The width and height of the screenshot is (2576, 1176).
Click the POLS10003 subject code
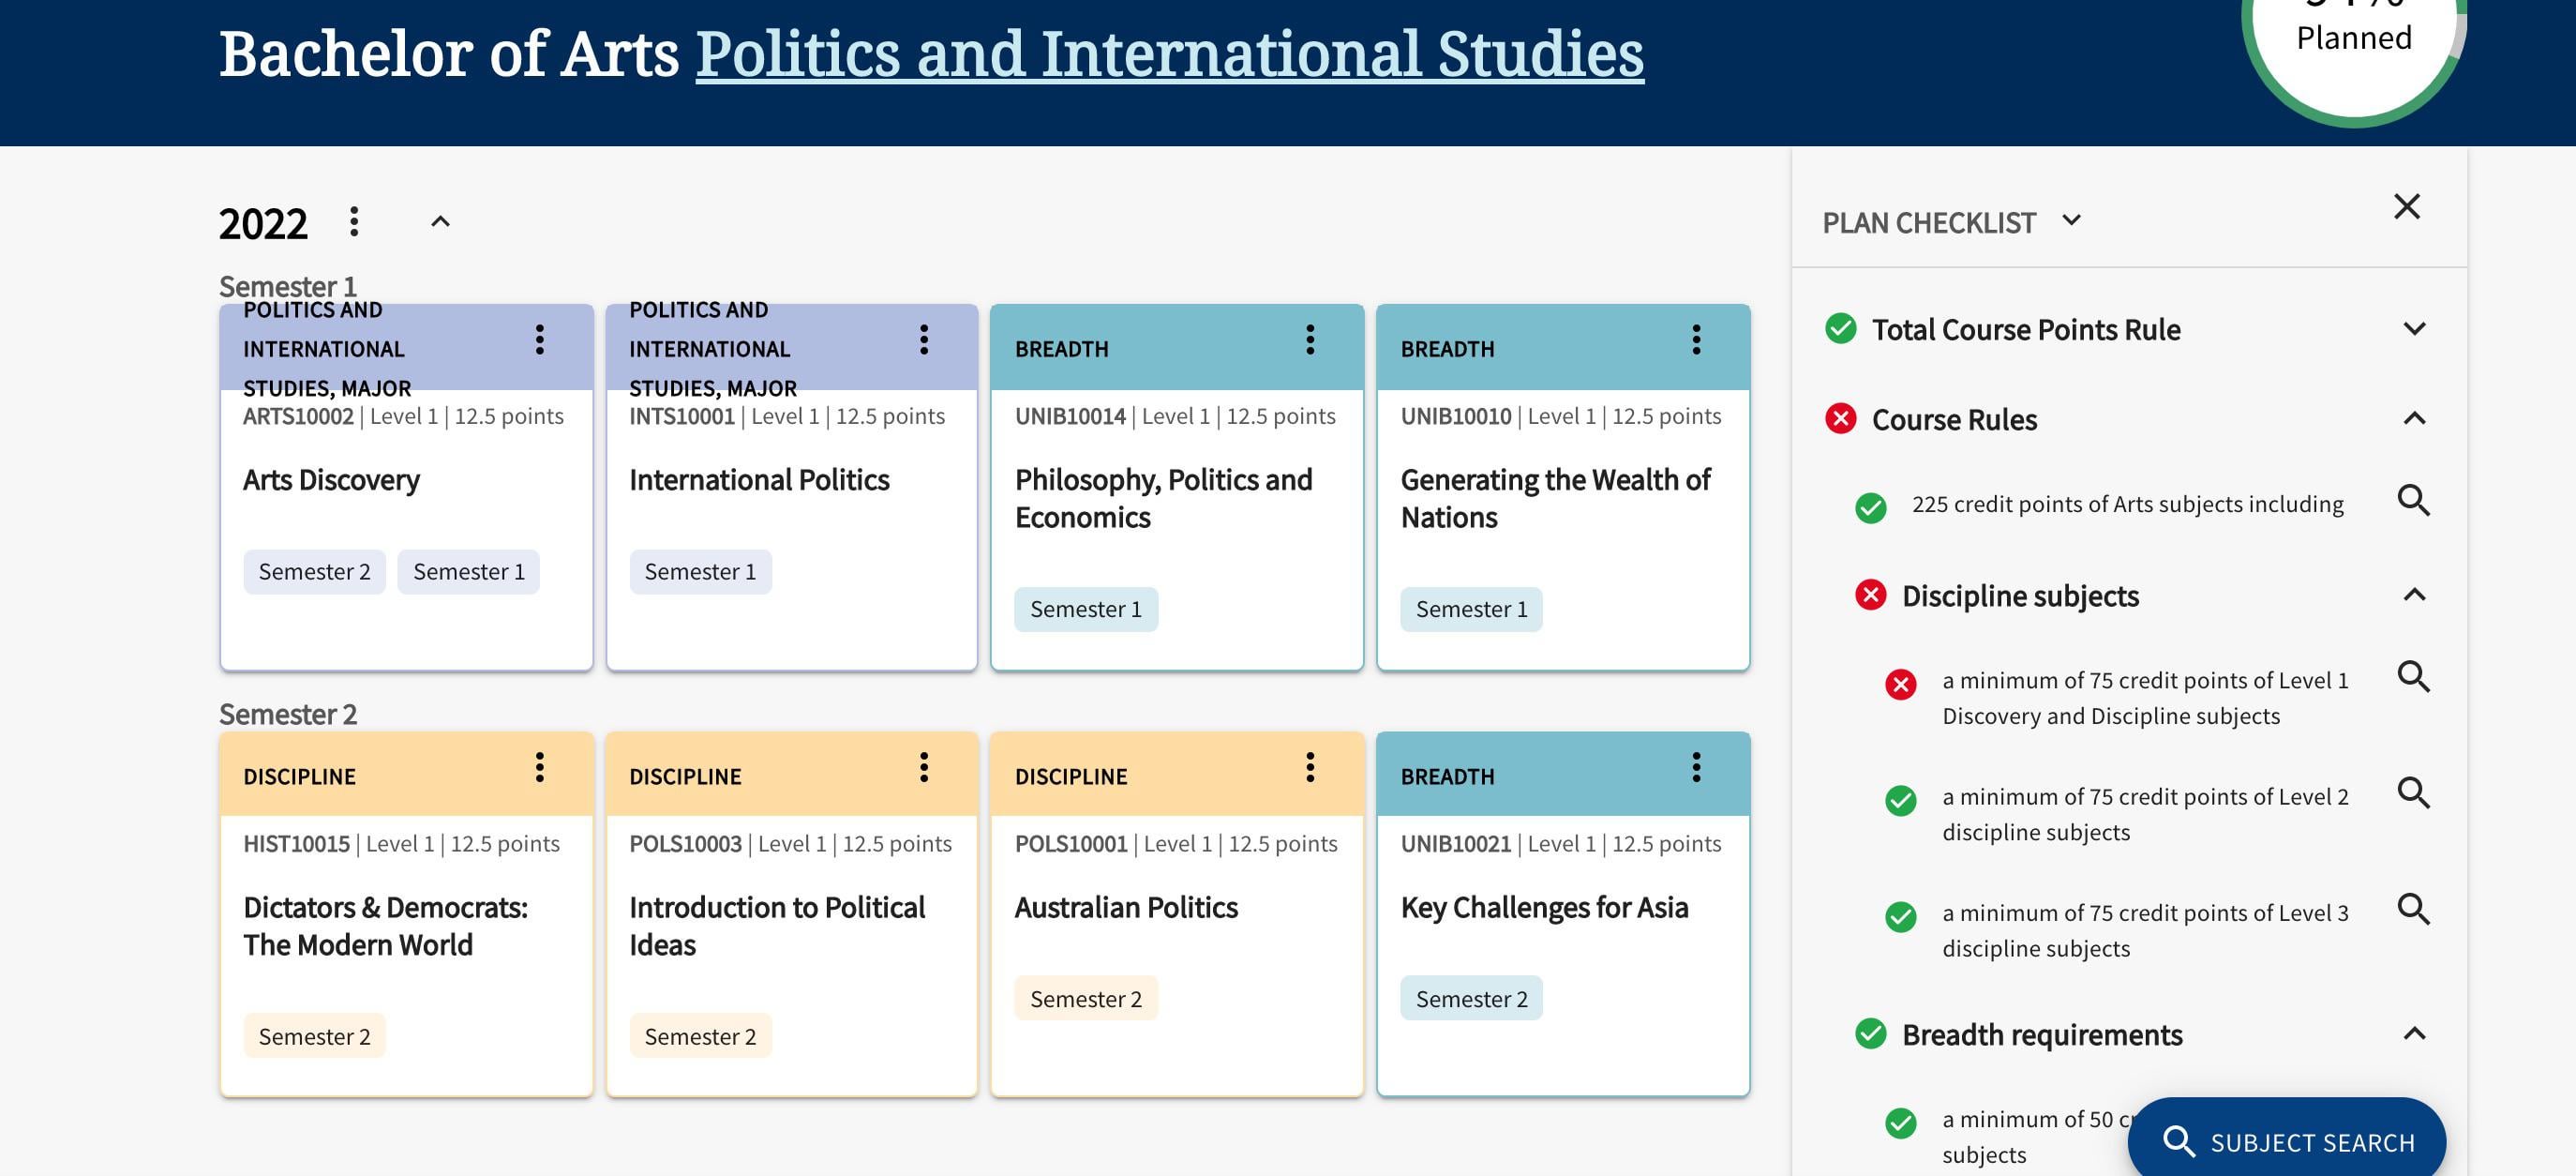click(685, 844)
